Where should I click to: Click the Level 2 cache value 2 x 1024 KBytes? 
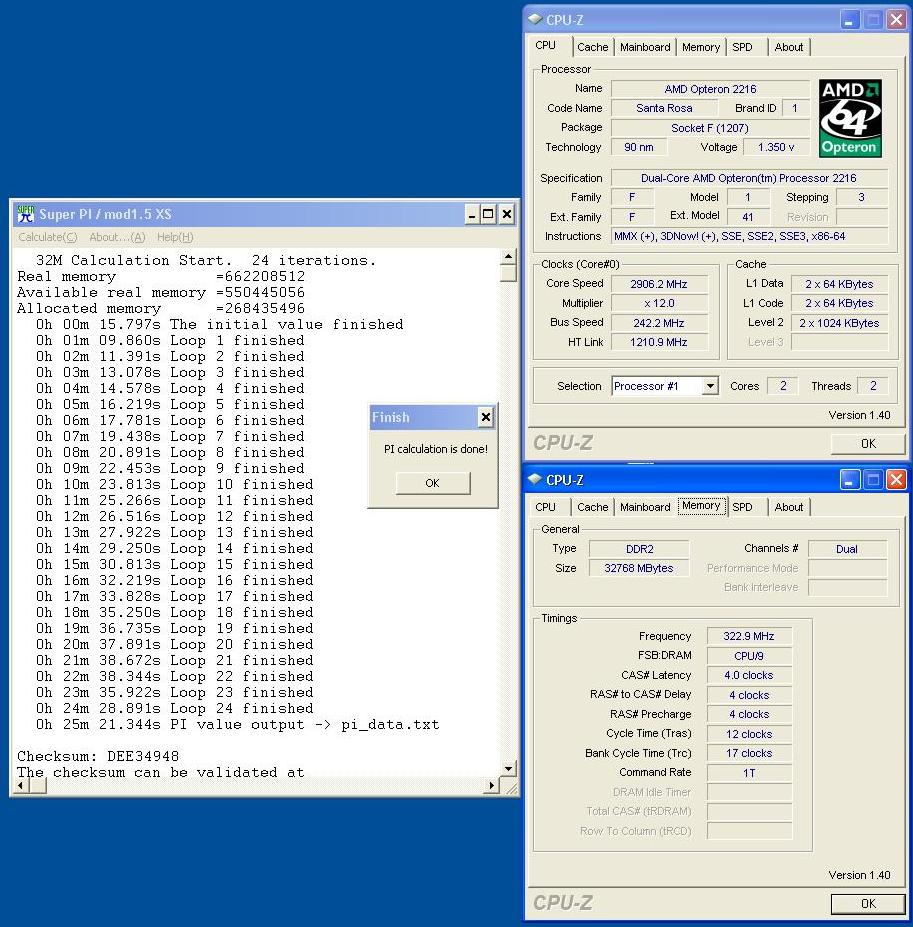[x=838, y=323]
